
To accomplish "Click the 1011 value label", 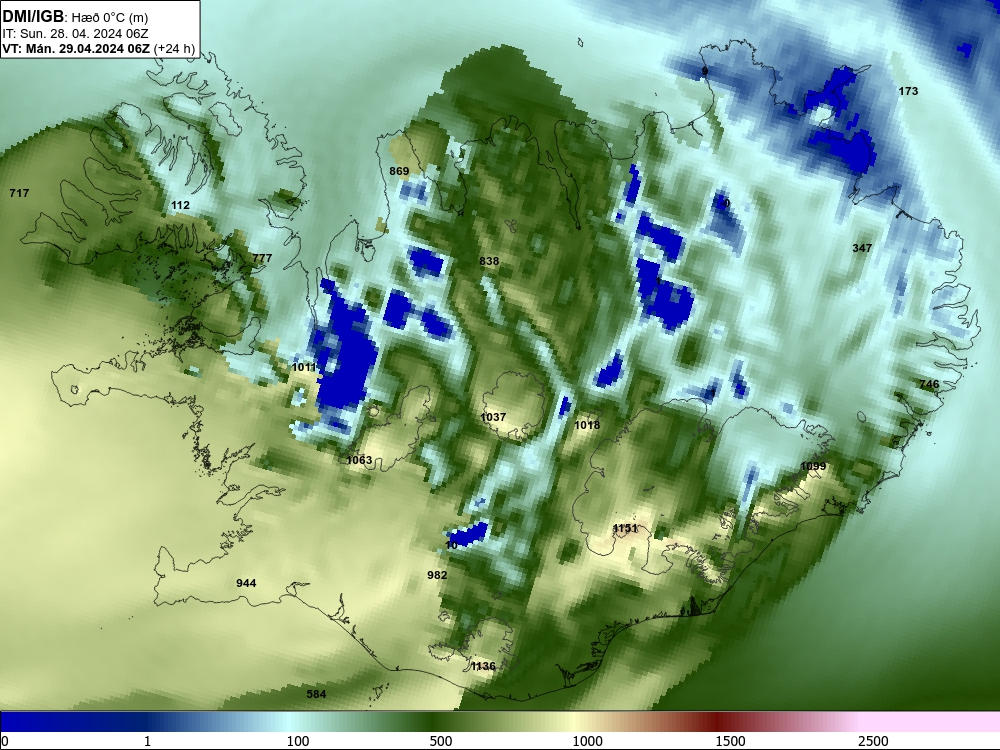I will [x=304, y=367].
